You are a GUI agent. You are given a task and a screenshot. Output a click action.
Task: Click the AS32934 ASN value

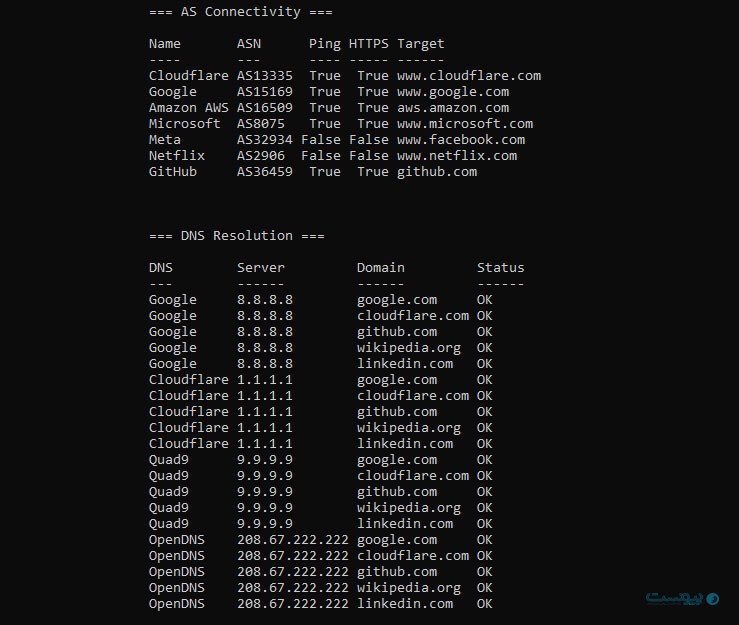tap(265, 140)
